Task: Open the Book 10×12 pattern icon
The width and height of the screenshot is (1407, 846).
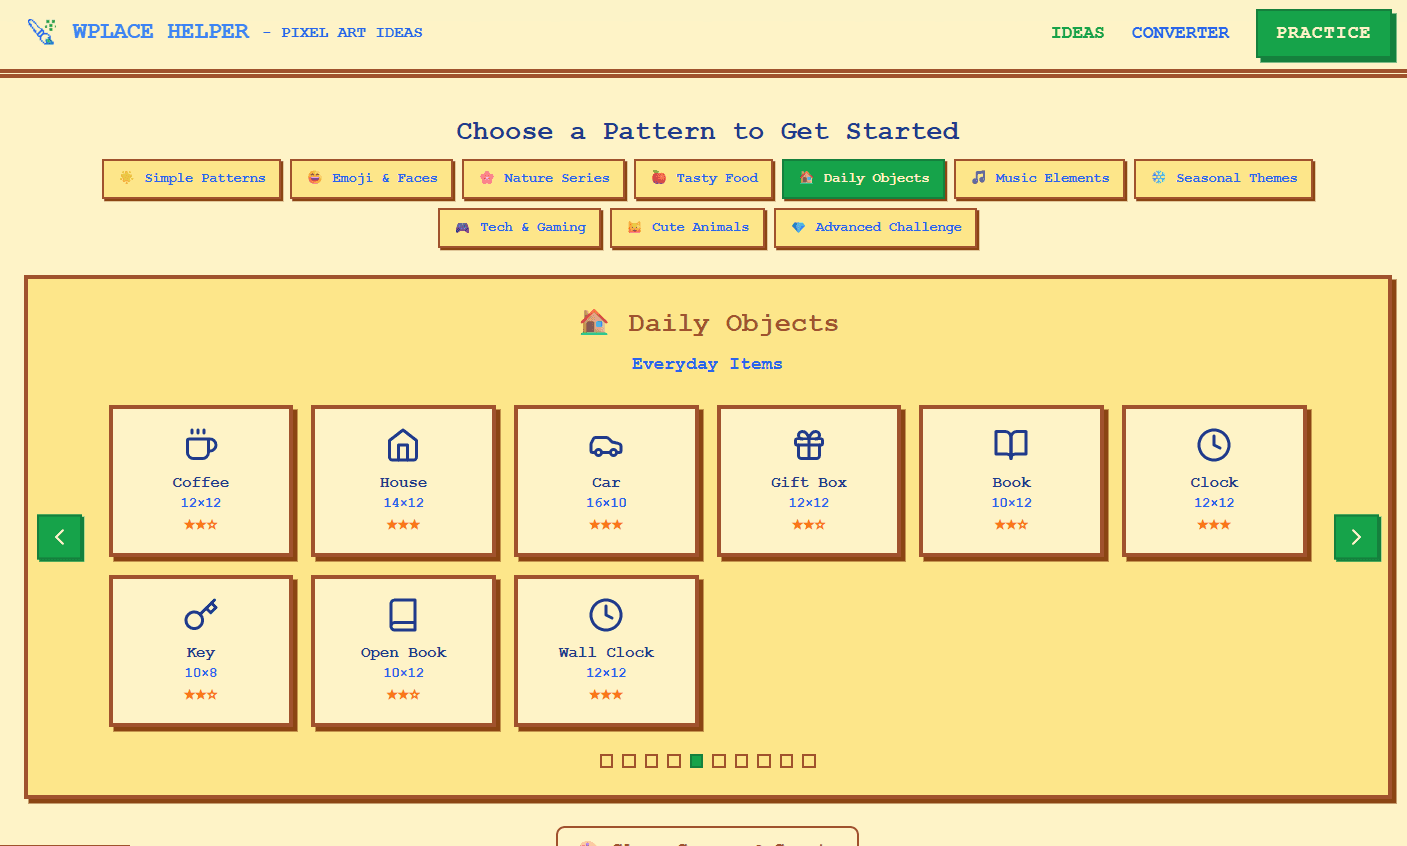Action: 1011,444
